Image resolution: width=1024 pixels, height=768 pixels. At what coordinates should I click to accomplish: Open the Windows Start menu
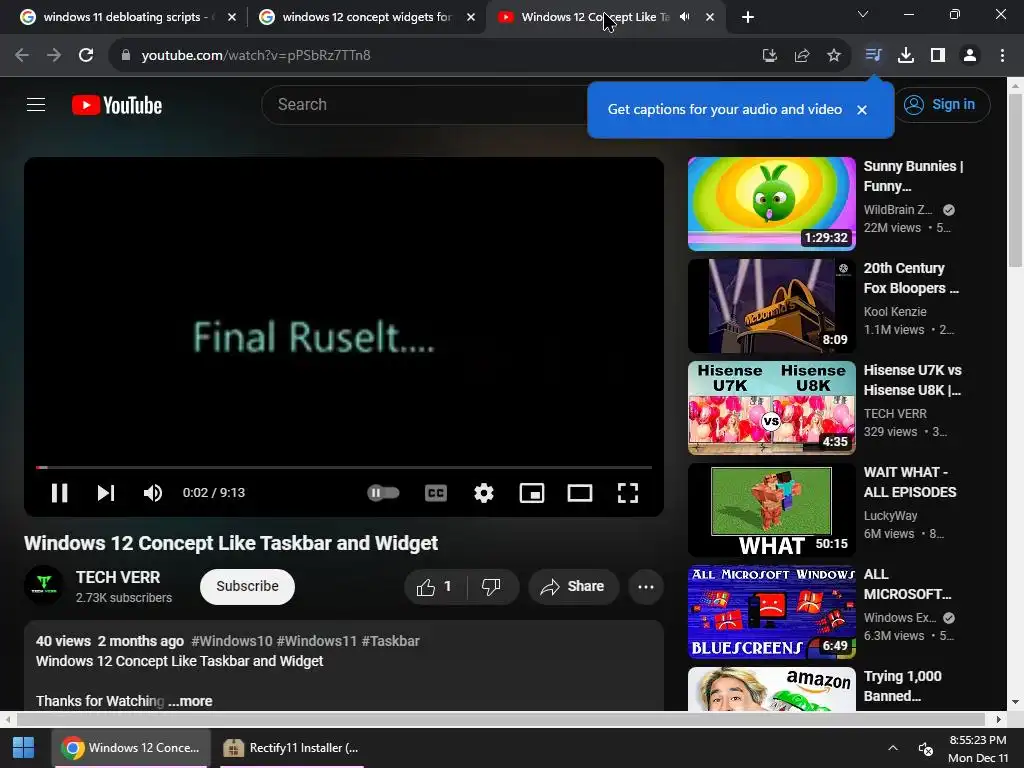[x=24, y=748]
